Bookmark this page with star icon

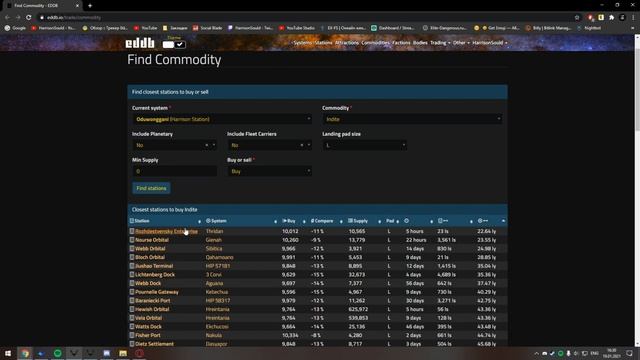pos(577,18)
